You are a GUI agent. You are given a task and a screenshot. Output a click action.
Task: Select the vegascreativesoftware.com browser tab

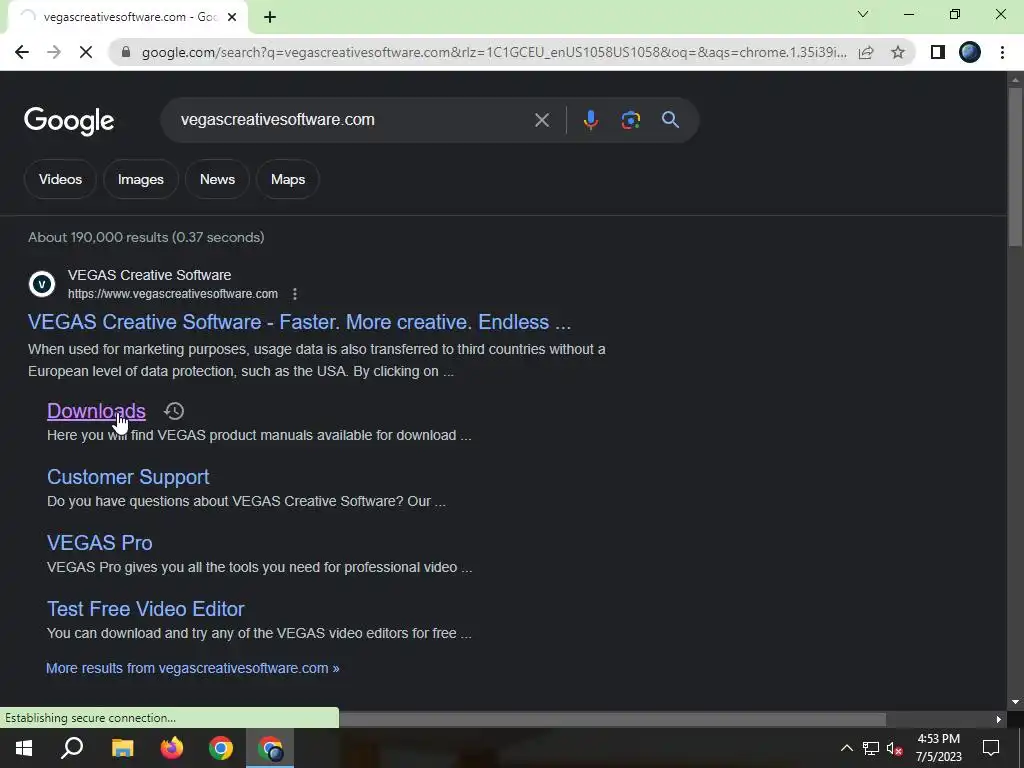pos(127,17)
